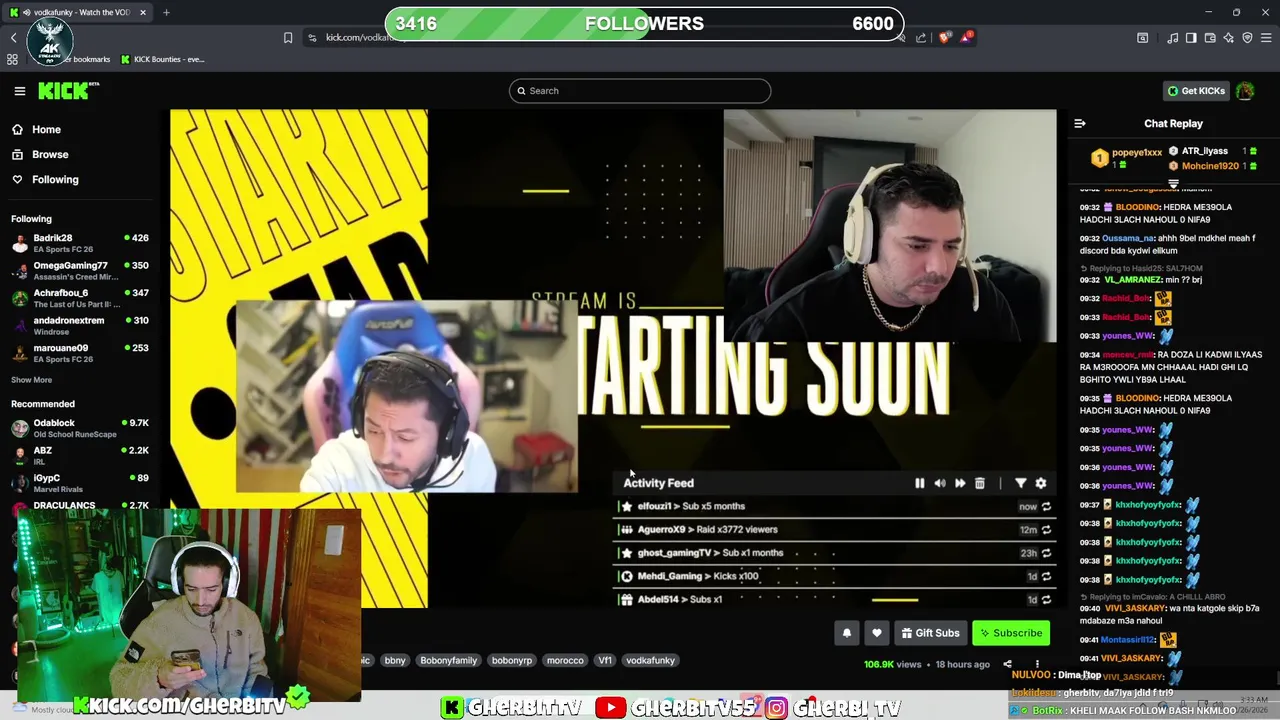
Task: Open browser media control music icon
Action: (x=1172, y=38)
